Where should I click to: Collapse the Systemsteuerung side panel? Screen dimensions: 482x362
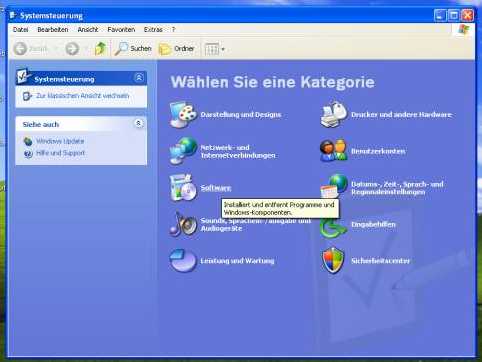[x=139, y=78]
